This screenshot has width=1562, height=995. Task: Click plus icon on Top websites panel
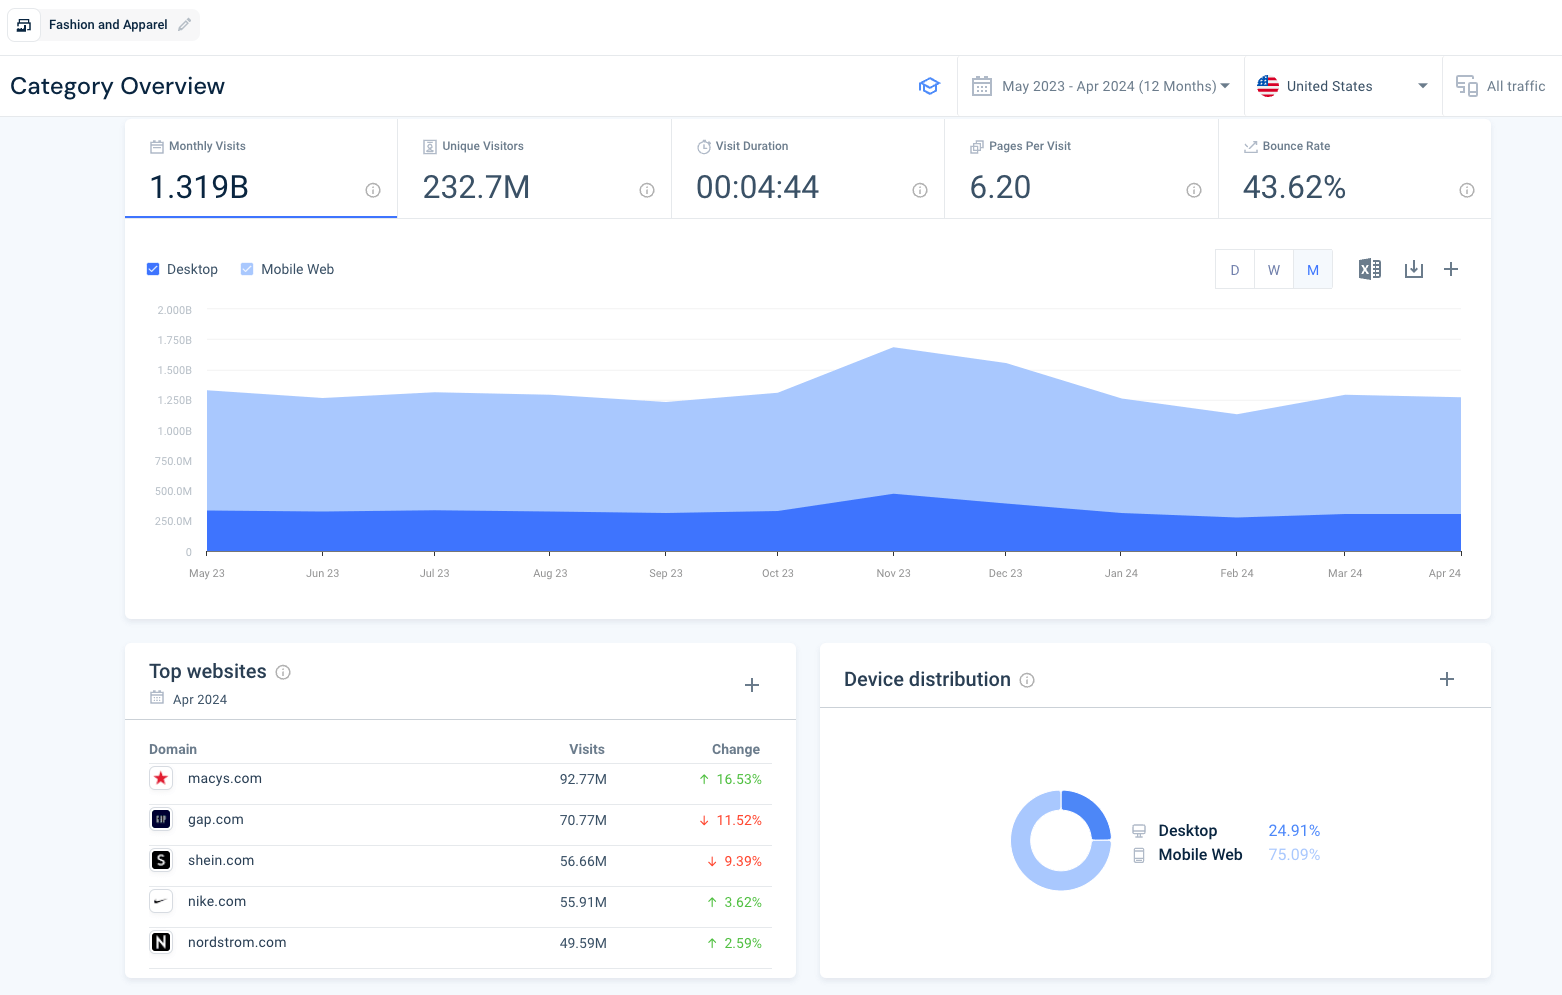[x=752, y=685]
